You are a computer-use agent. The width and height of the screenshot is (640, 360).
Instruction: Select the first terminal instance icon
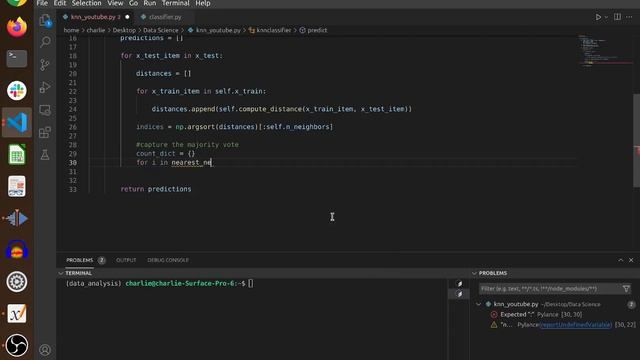coord(459,284)
